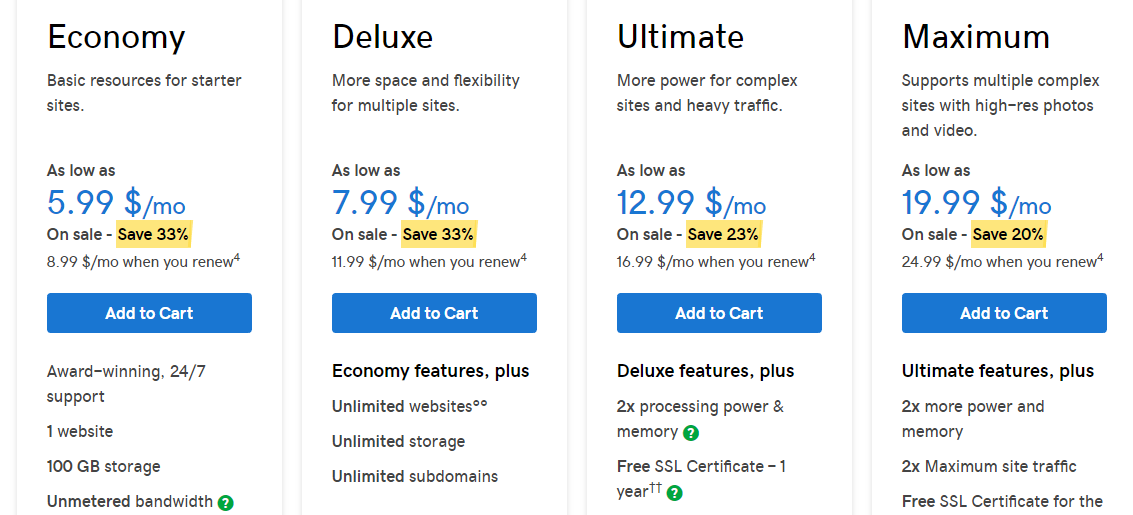Add the Economy plan to cart
The width and height of the screenshot is (1133, 515).
[150, 313]
